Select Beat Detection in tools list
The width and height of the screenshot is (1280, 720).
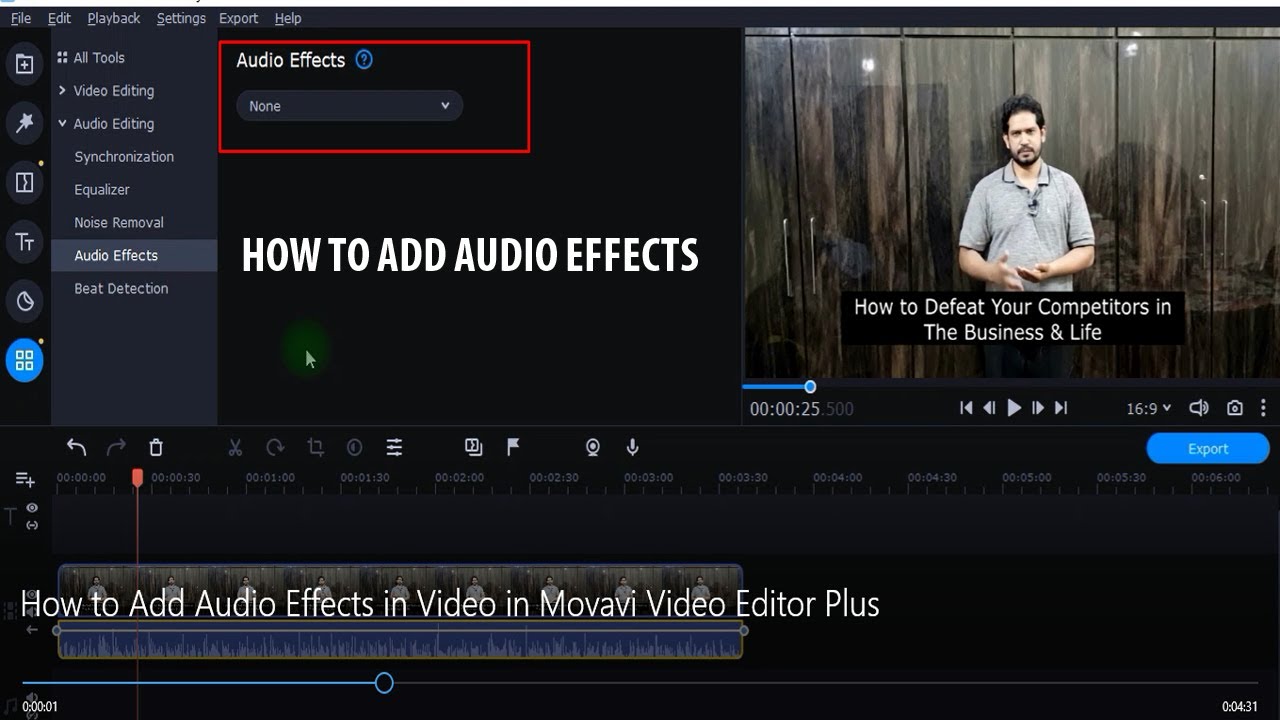click(121, 288)
